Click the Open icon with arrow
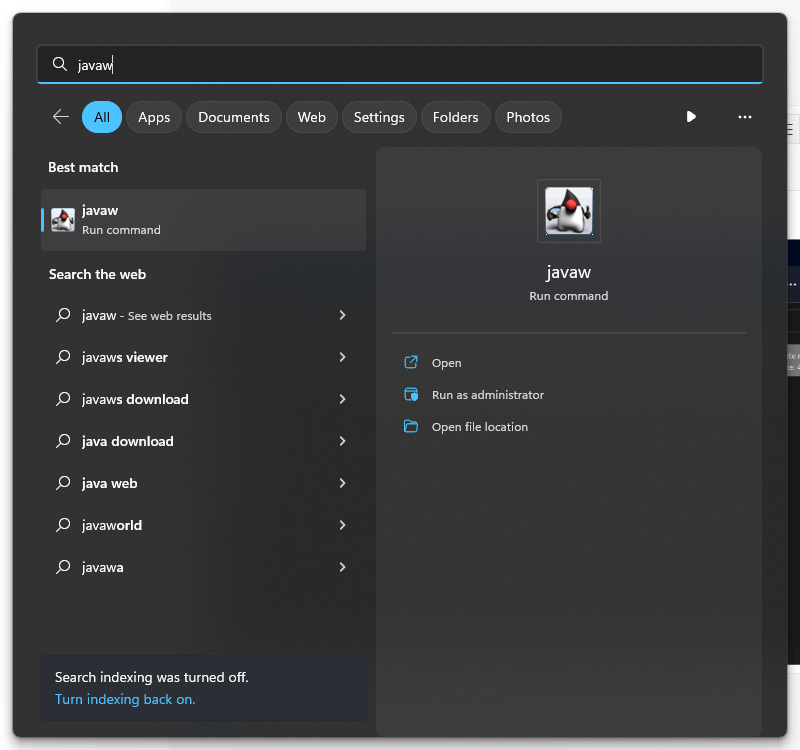The width and height of the screenshot is (800, 750). click(x=411, y=362)
